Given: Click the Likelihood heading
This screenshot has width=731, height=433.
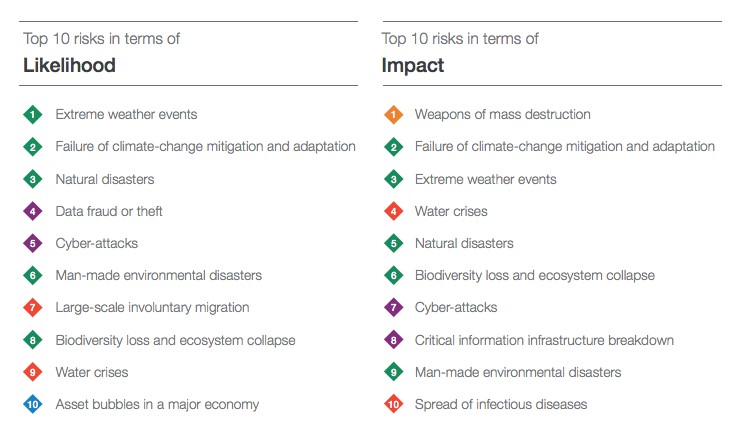Looking at the screenshot, I should 70,66.
